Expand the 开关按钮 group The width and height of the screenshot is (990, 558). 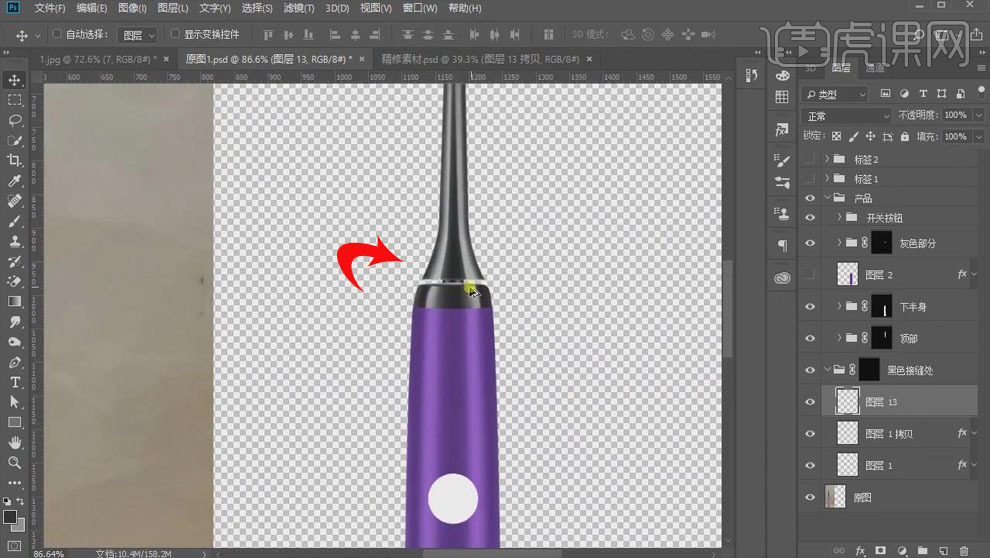839,217
